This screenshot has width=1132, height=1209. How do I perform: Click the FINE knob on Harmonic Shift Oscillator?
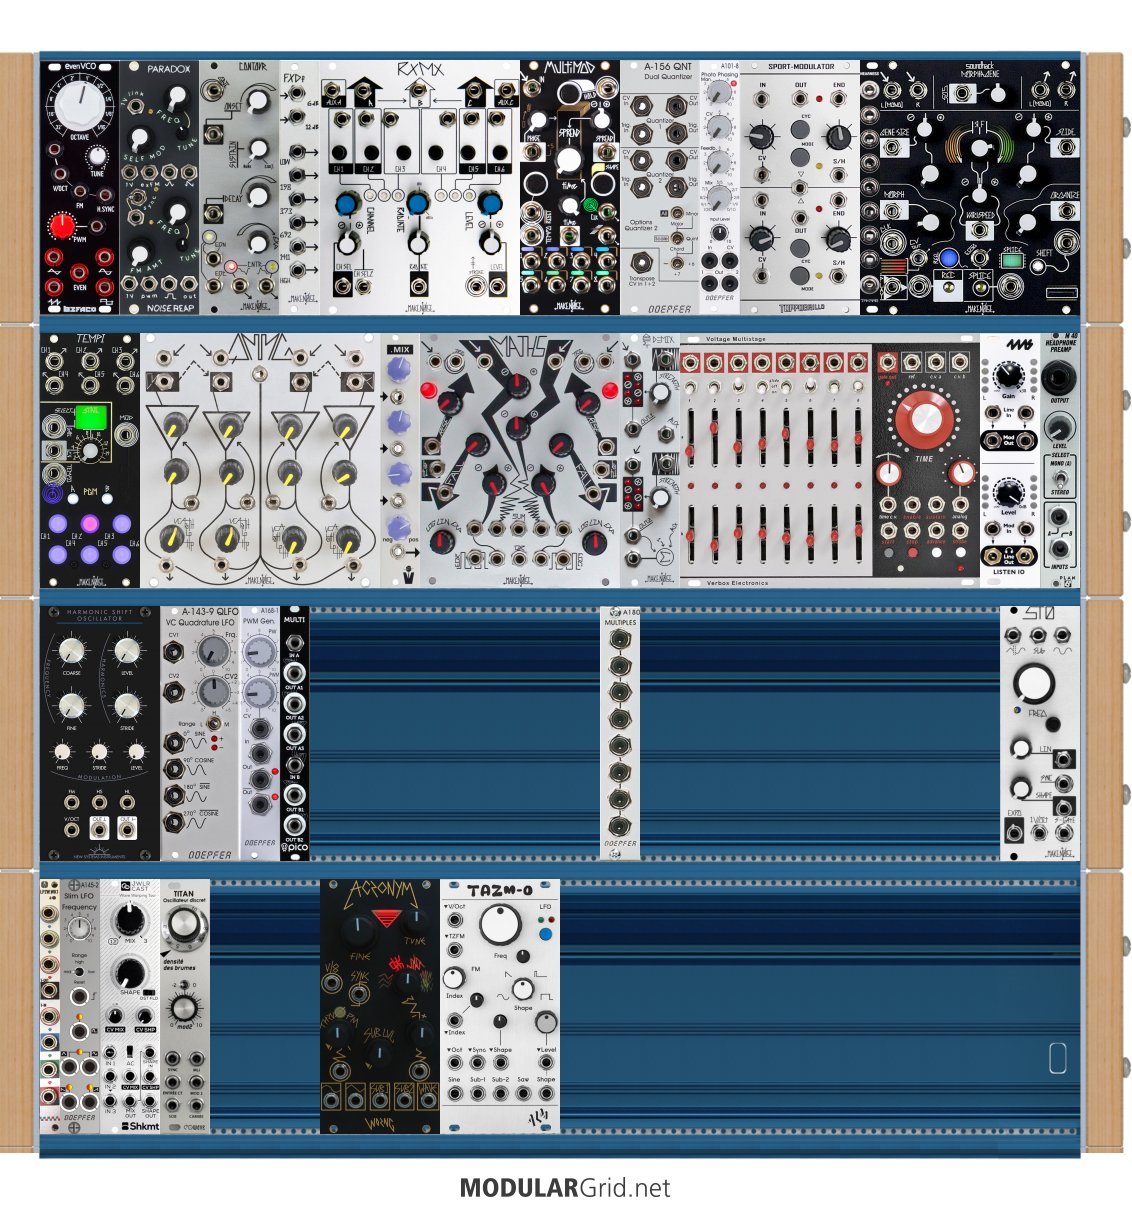[72, 707]
